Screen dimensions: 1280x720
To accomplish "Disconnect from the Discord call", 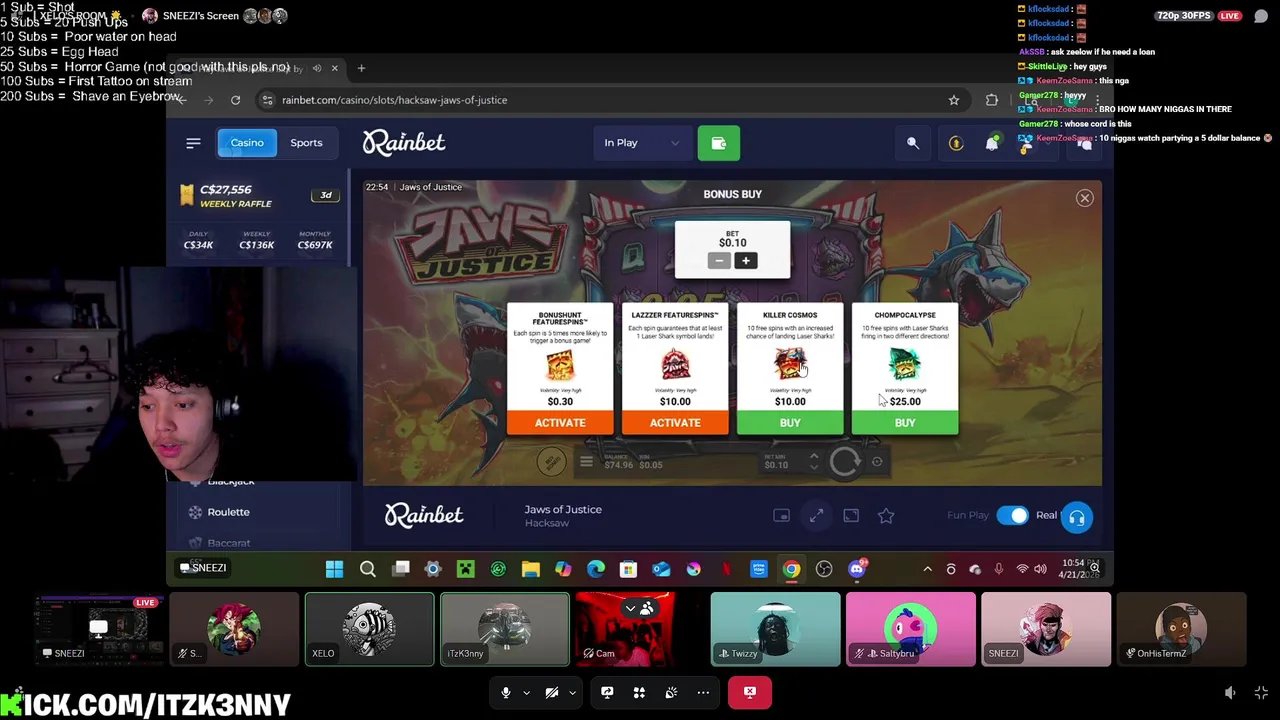I will click(750, 692).
